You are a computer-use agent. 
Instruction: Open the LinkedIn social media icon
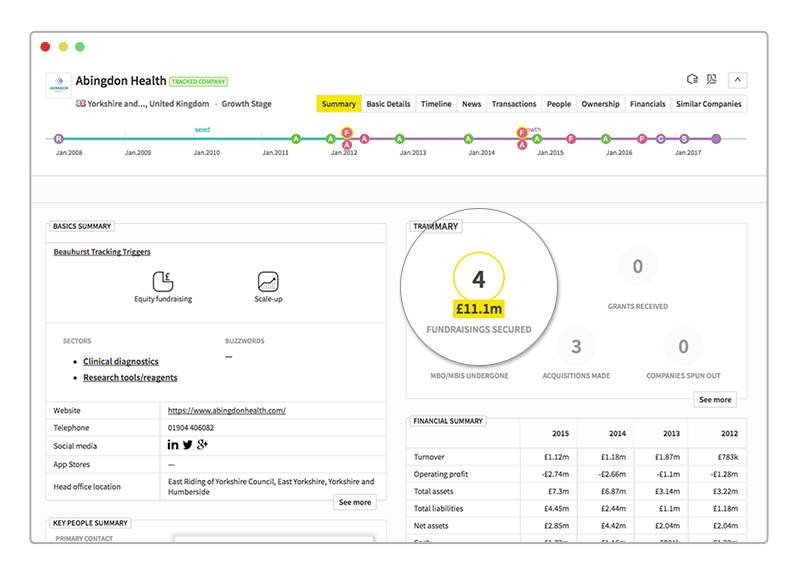point(173,445)
